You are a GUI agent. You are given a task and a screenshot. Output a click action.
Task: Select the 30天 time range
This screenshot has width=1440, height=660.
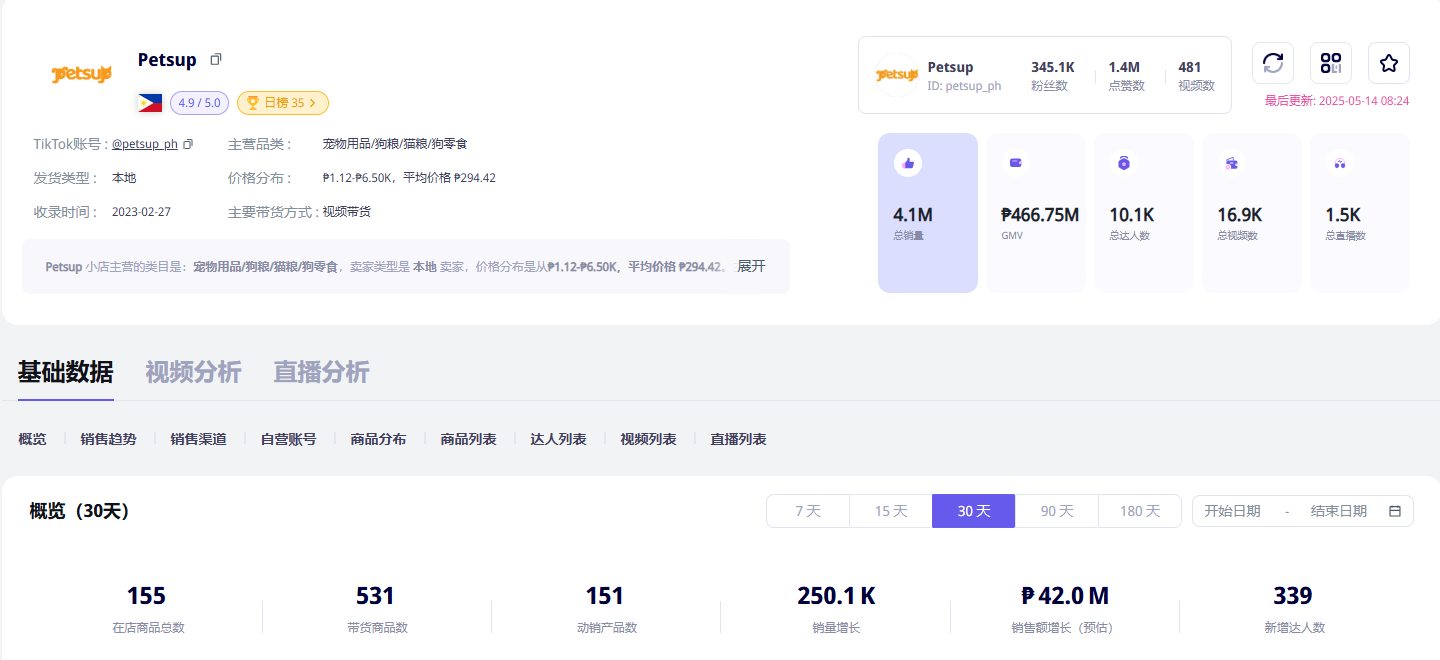pyautogui.click(x=974, y=511)
